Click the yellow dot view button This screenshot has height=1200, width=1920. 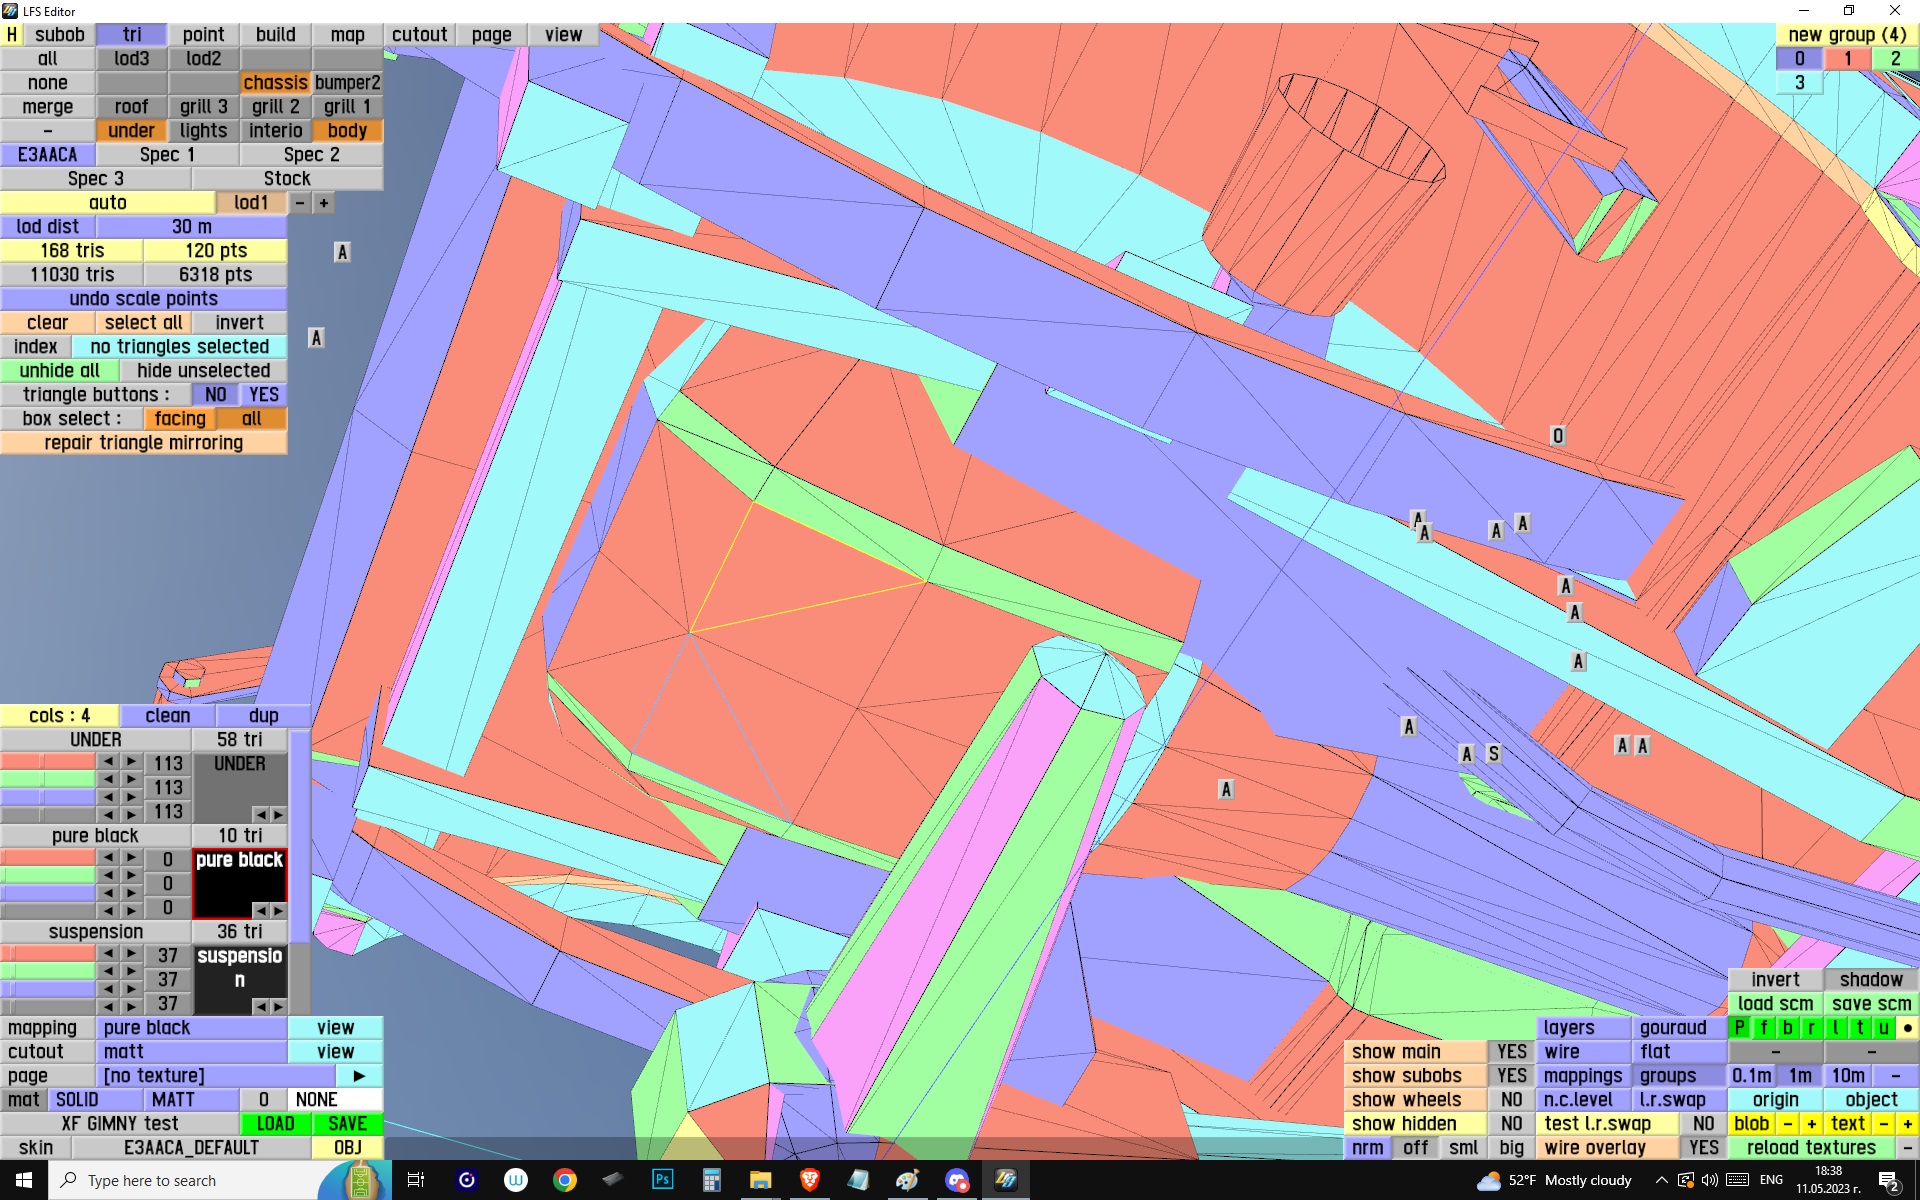click(x=1907, y=1027)
